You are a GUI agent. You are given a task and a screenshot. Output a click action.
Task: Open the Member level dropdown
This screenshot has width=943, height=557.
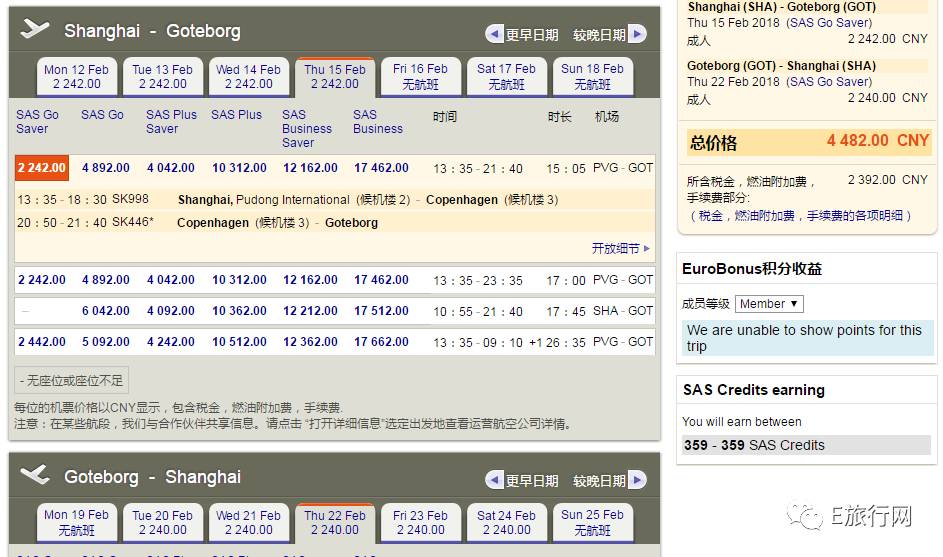(x=769, y=304)
